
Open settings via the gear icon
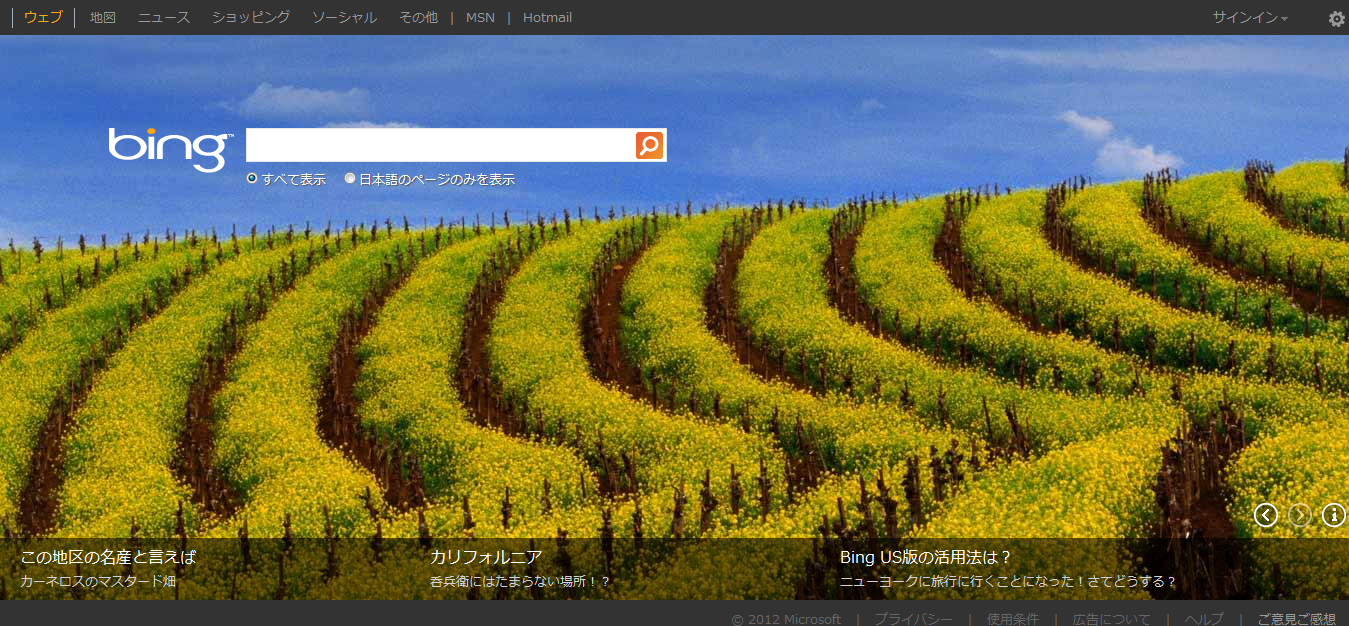pos(1336,18)
